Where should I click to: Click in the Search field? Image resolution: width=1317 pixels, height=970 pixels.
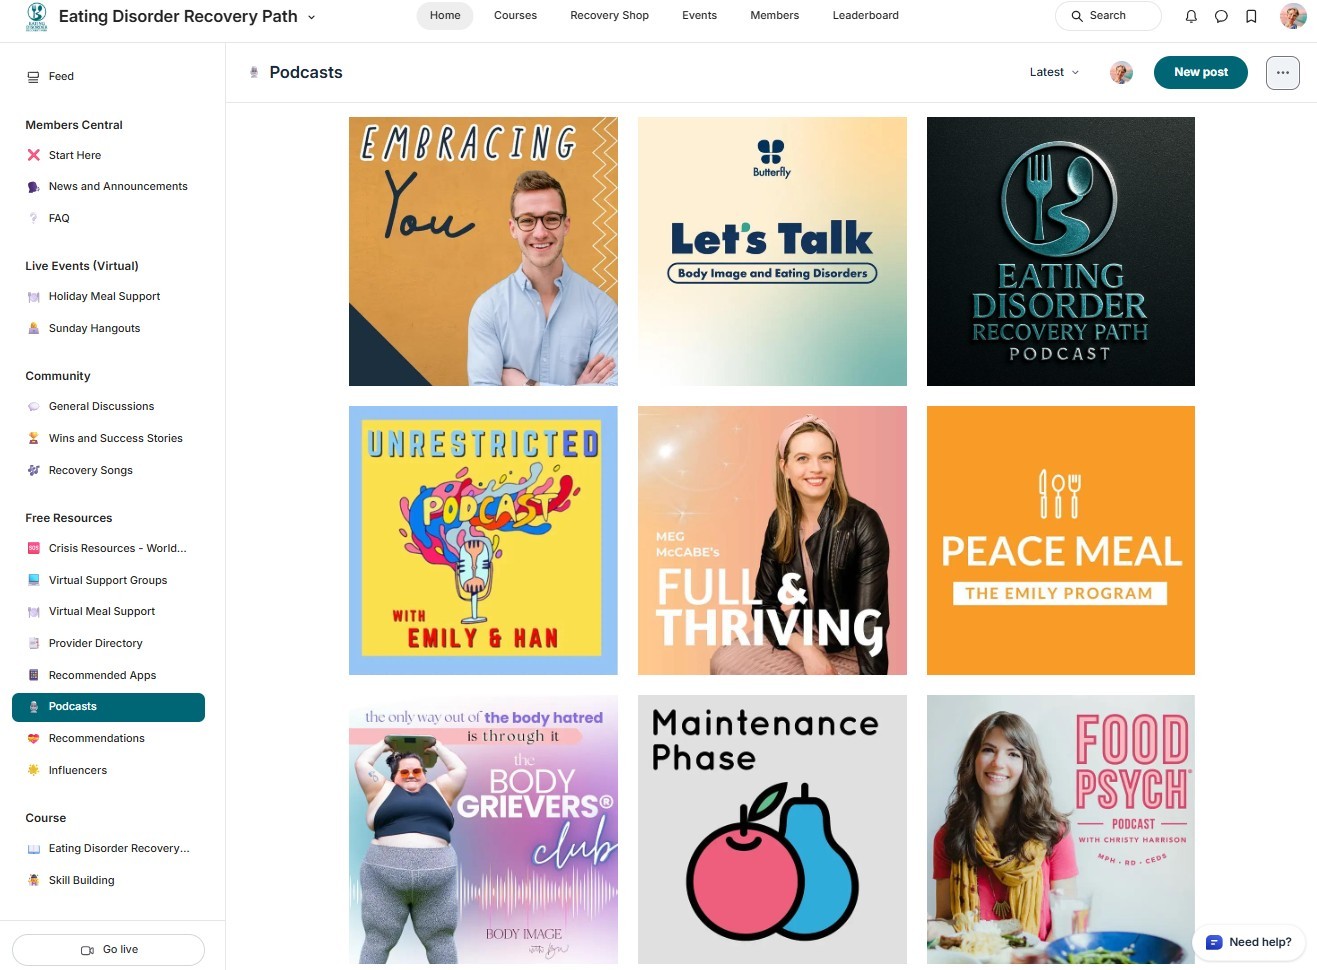coord(1108,16)
